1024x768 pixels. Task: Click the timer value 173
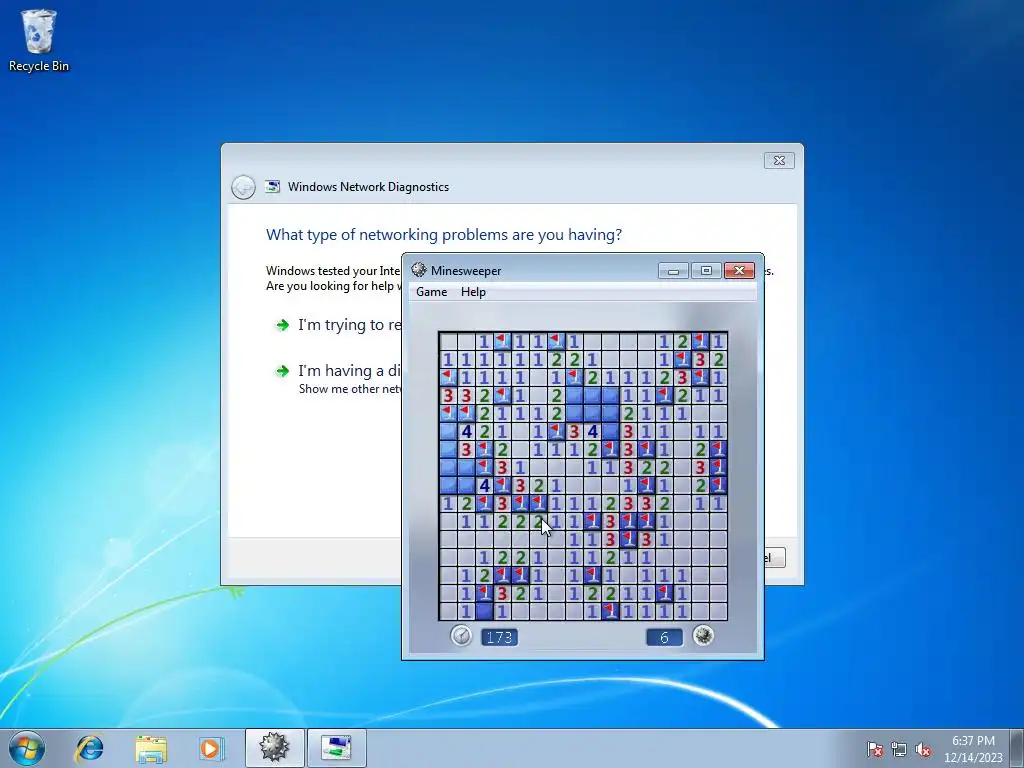[500, 637]
